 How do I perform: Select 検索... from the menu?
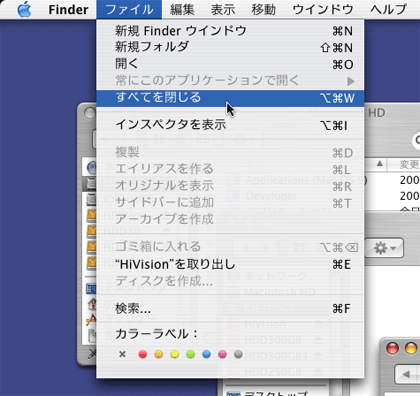pyautogui.click(x=230, y=309)
